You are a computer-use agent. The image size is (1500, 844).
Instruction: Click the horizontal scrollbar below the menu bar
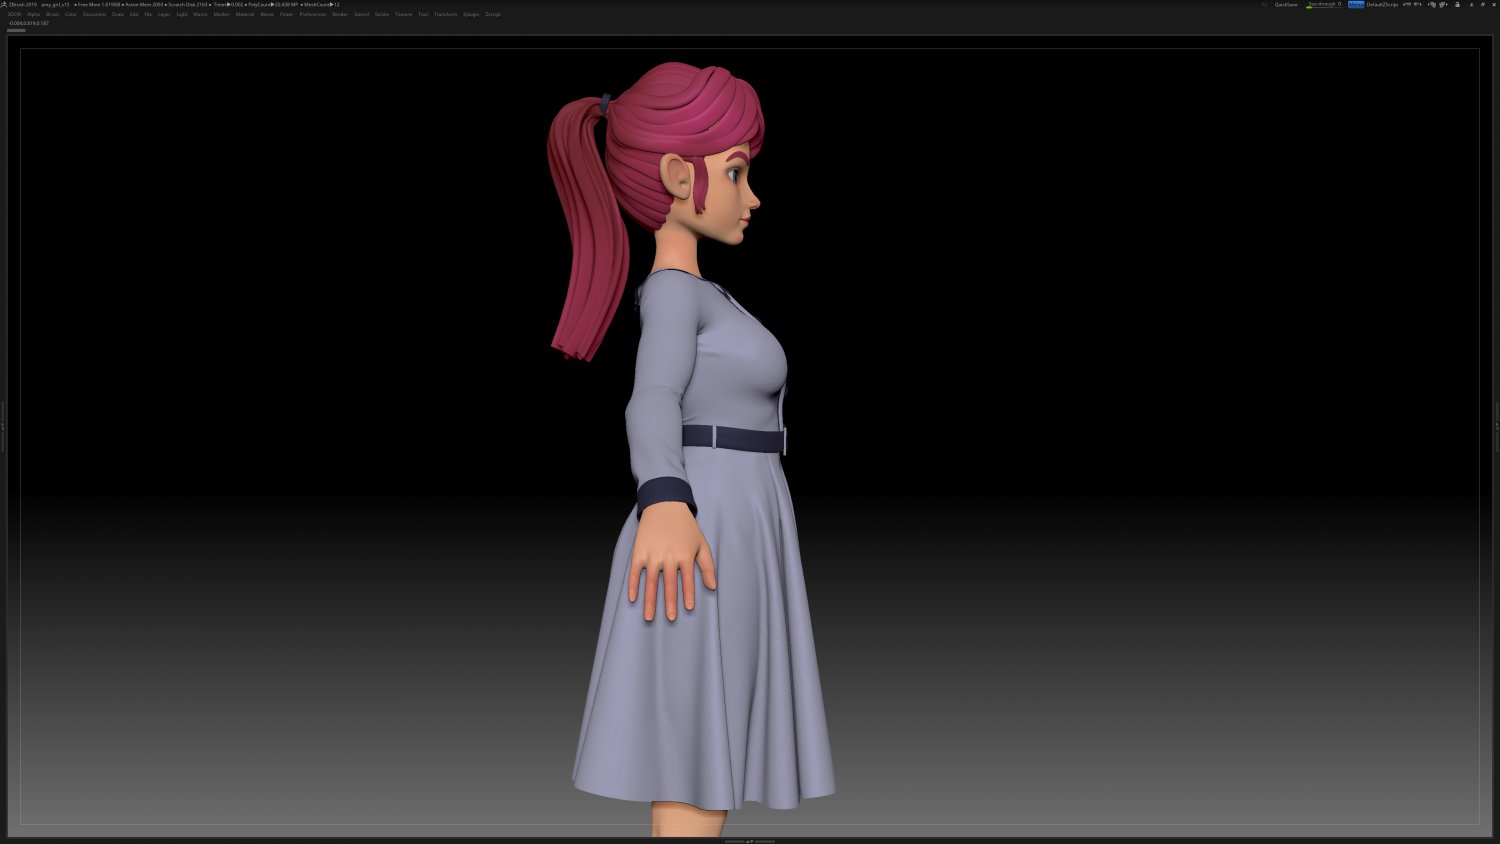18,30
